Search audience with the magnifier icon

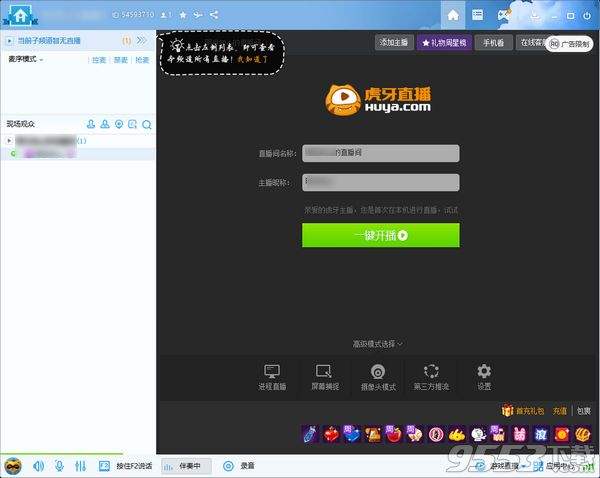point(147,124)
